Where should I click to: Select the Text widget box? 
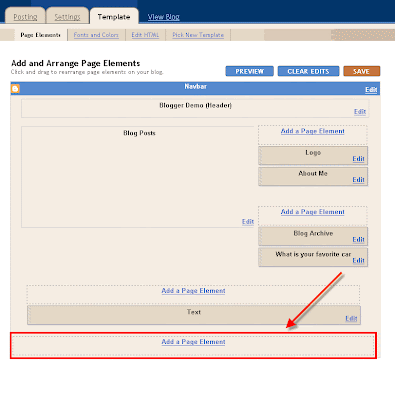194,315
